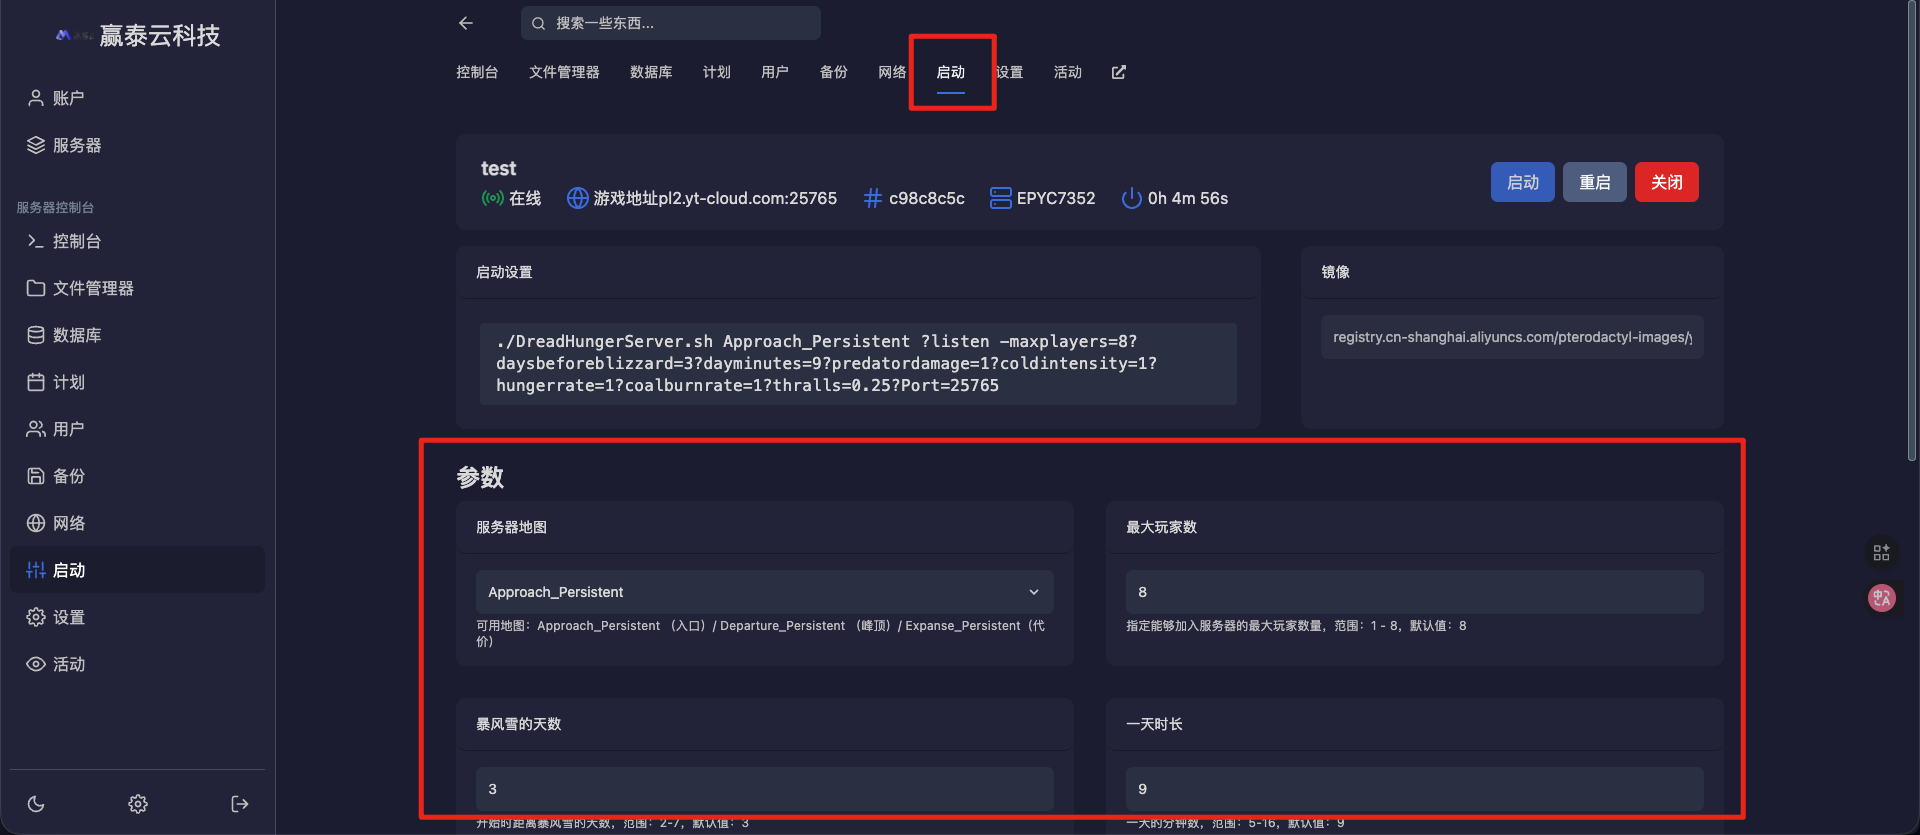Edit the 最大玩家数 max players field
Viewport: 1920px width, 835px height.
pyautogui.click(x=1414, y=592)
